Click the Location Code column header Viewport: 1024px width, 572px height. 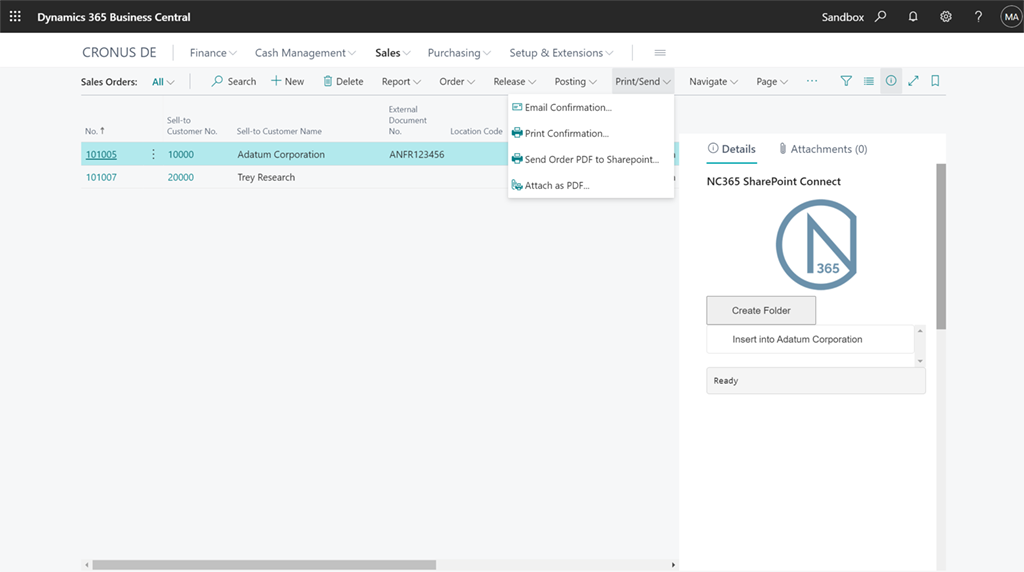[476, 131]
